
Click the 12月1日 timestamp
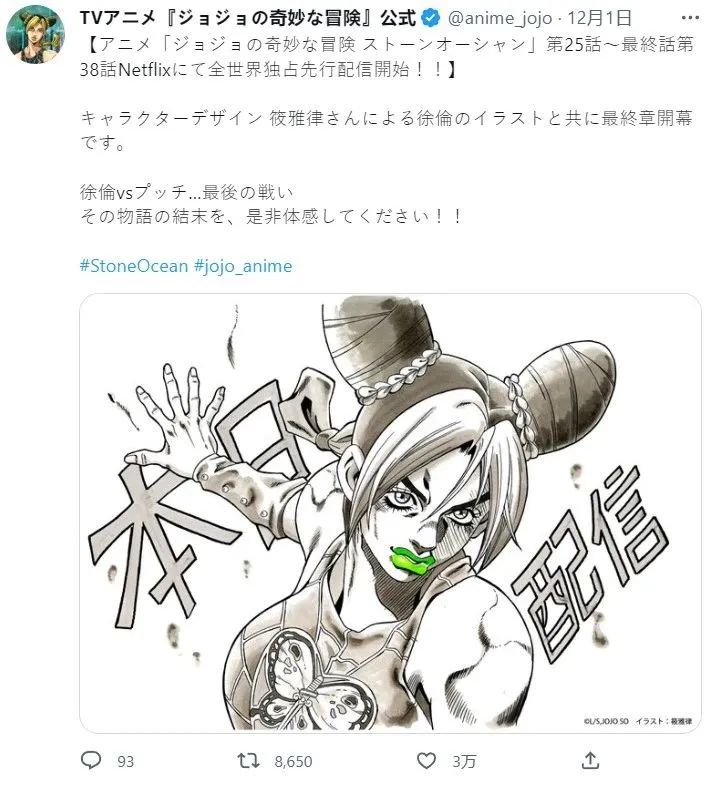pos(600,19)
